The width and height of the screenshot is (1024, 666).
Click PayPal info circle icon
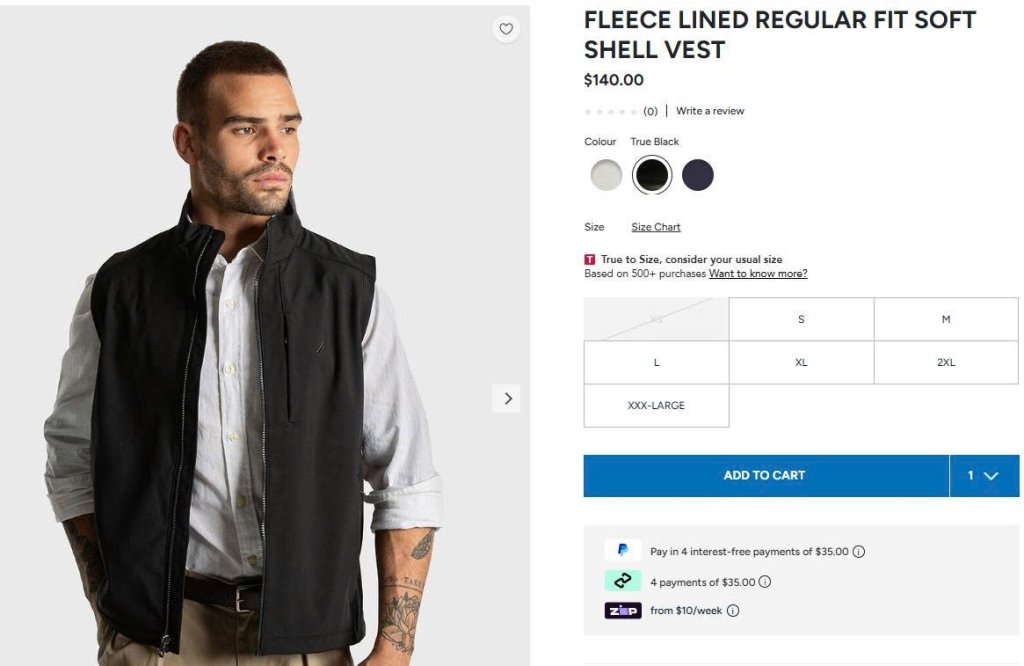coord(858,551)
